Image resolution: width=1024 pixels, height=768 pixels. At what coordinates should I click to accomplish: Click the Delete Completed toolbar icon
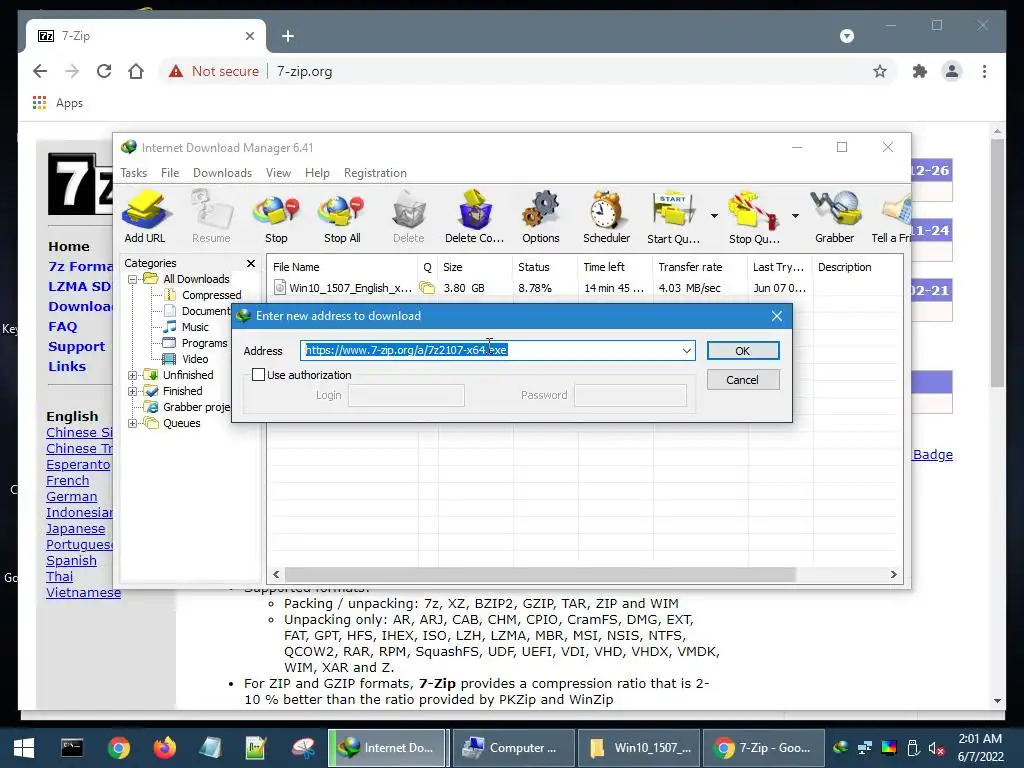[x=474, y=217]
